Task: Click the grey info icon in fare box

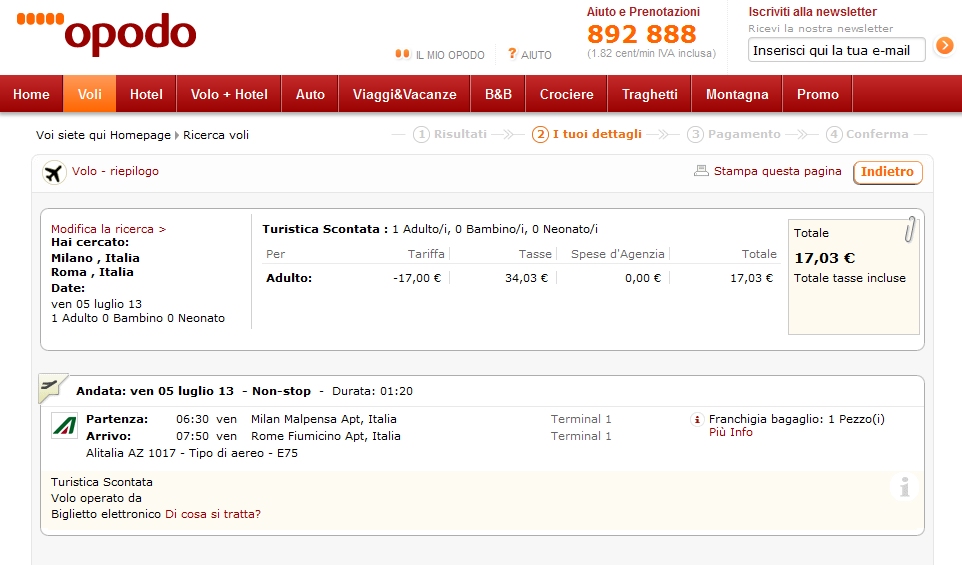Action: [x=904, y=487]
